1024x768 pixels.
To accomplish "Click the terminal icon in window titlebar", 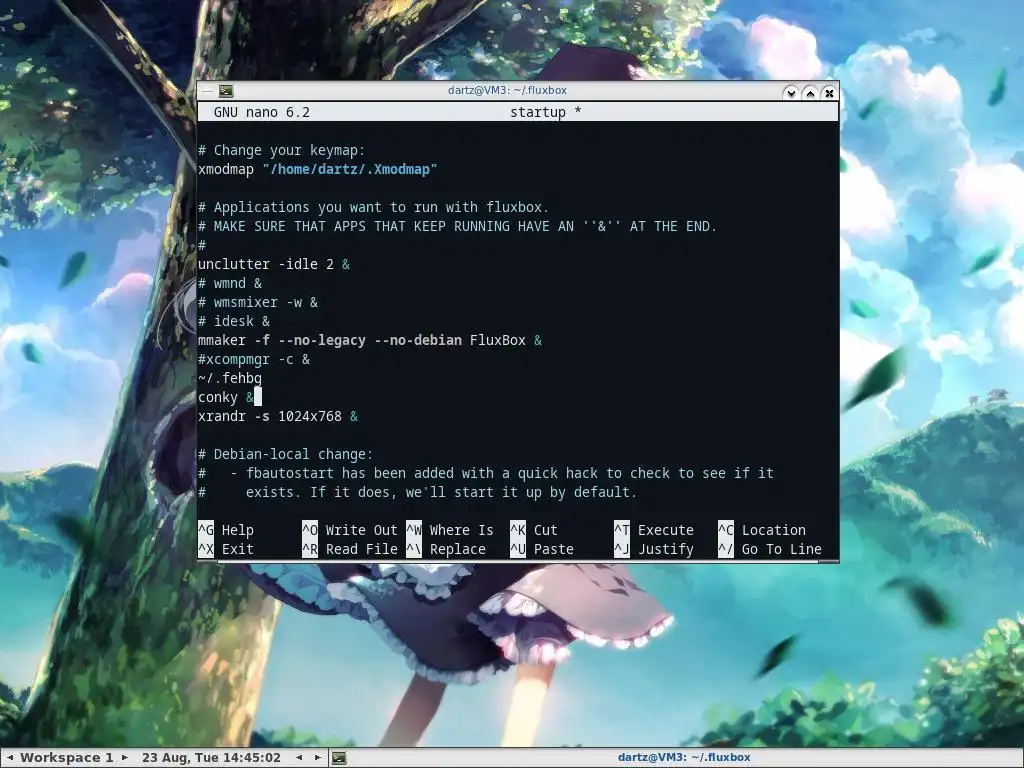I will coord(226,91).
